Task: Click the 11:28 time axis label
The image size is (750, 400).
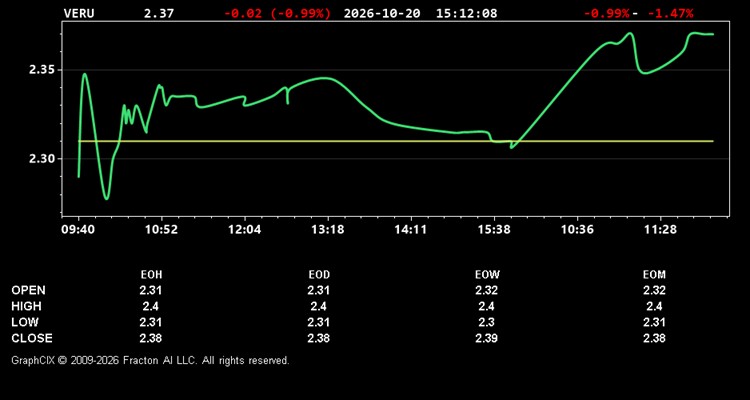Action: [661, 230]
